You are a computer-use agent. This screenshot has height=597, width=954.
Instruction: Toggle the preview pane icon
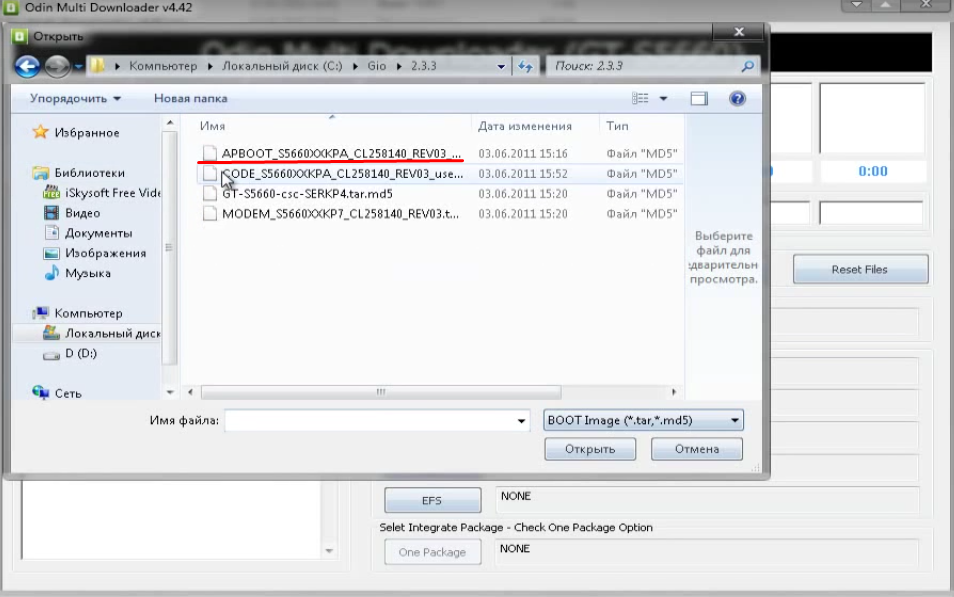699,99
